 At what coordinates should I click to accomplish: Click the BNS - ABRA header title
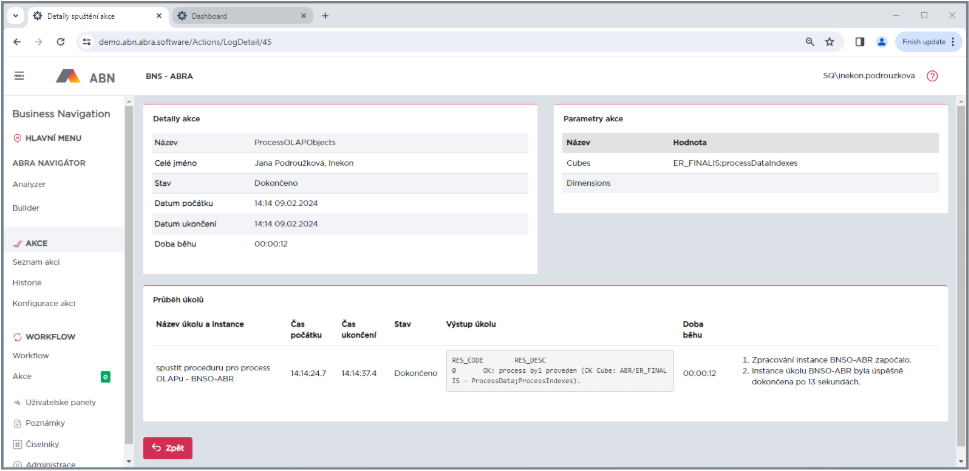tap(169, 76)
